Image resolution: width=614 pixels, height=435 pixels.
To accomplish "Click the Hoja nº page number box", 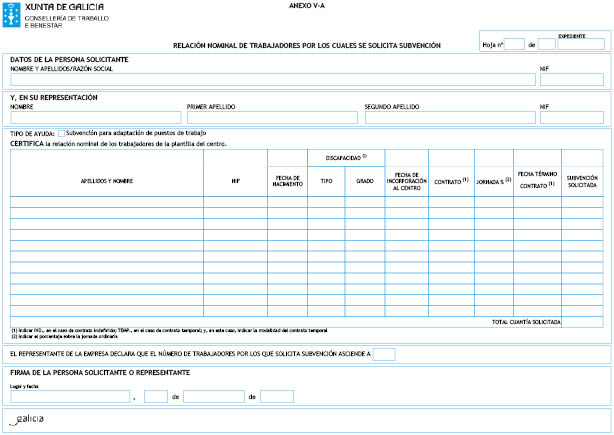I will [514, 44].
